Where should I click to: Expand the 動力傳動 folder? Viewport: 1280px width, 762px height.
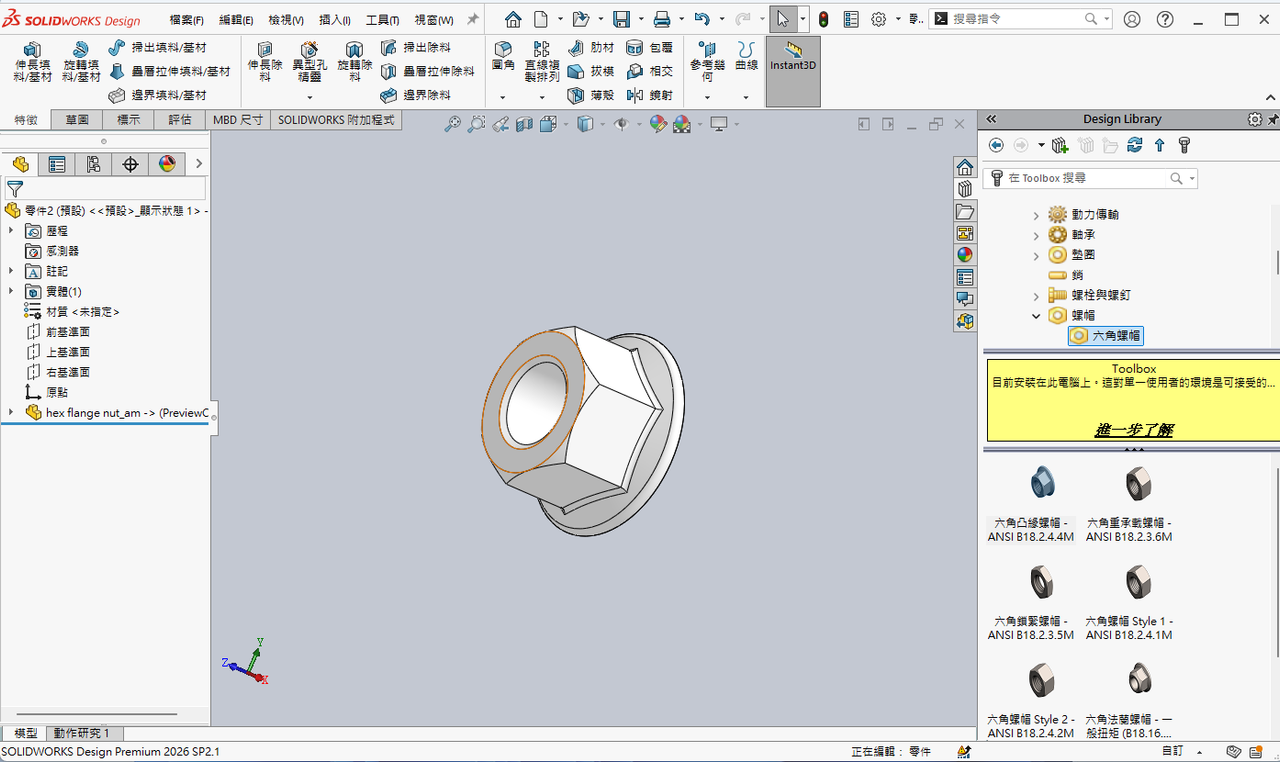pos(1036,215)
